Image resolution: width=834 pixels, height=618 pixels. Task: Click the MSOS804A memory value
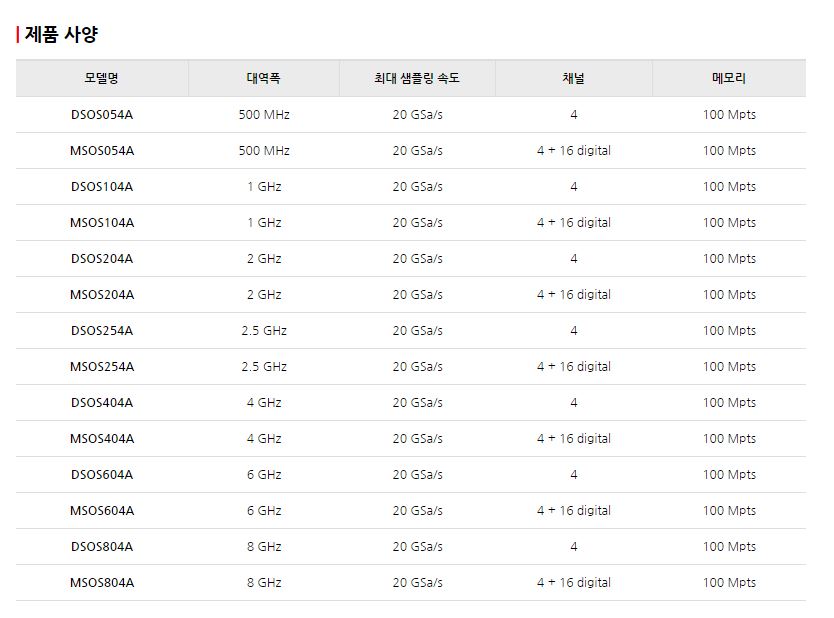(729, 583)
